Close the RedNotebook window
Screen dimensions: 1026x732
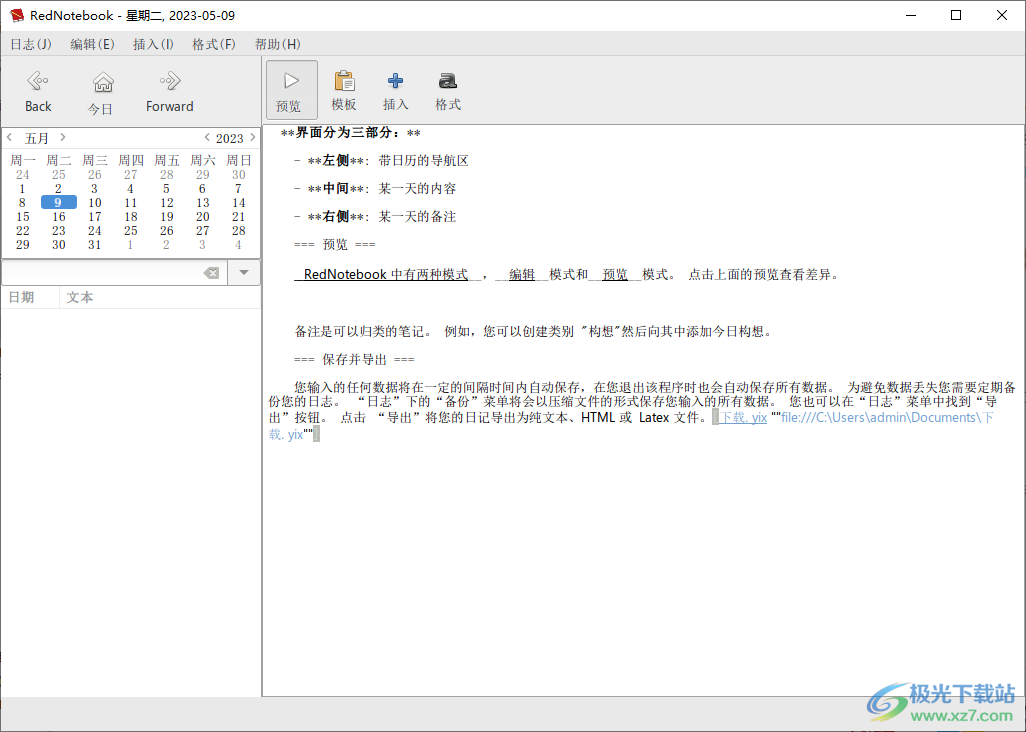[x=1002, y=15]
